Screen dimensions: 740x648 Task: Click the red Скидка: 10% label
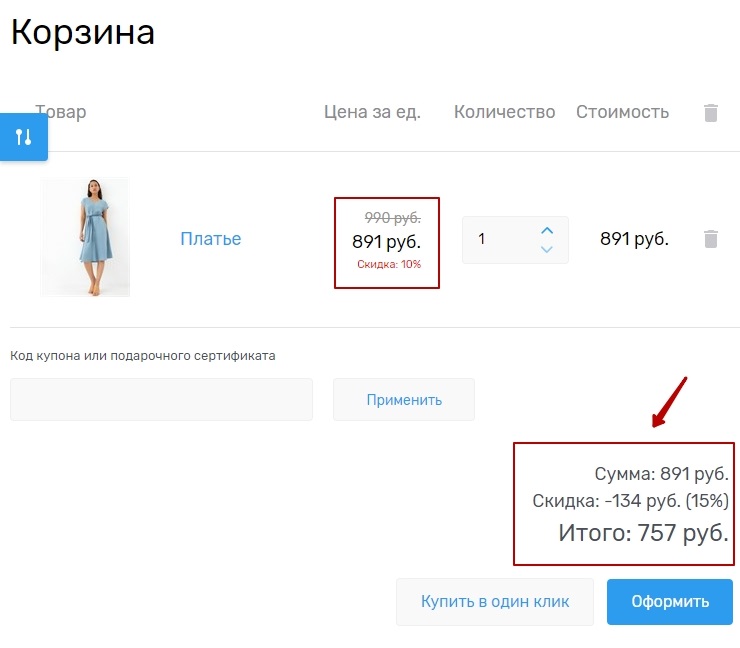tap(389, 265)
